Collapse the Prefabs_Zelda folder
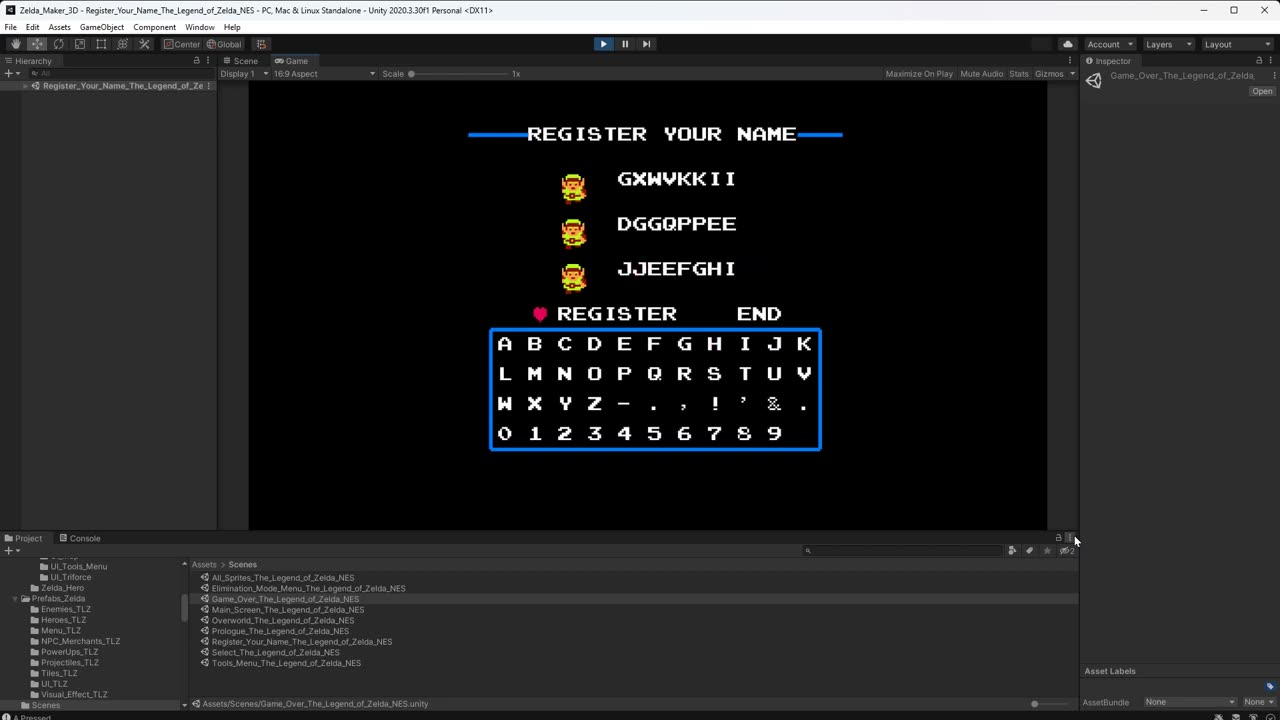Image resolution: width=1280 pixels, height=720 pixels. click(x=15, y=599)
